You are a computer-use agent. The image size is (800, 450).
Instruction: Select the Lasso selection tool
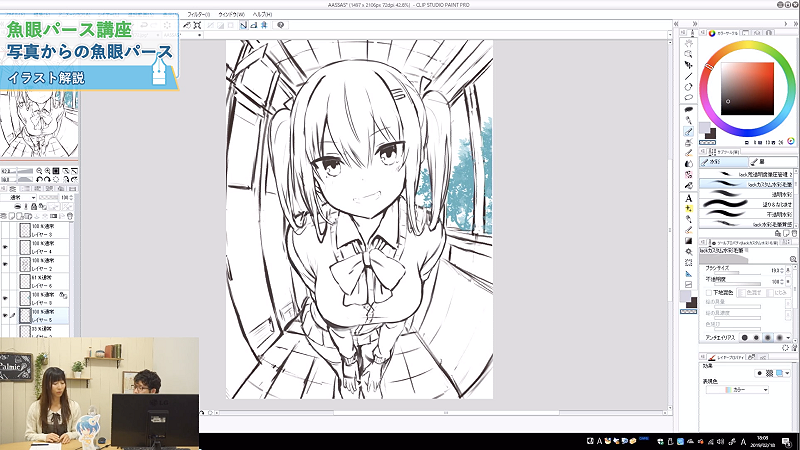[688, 97]
